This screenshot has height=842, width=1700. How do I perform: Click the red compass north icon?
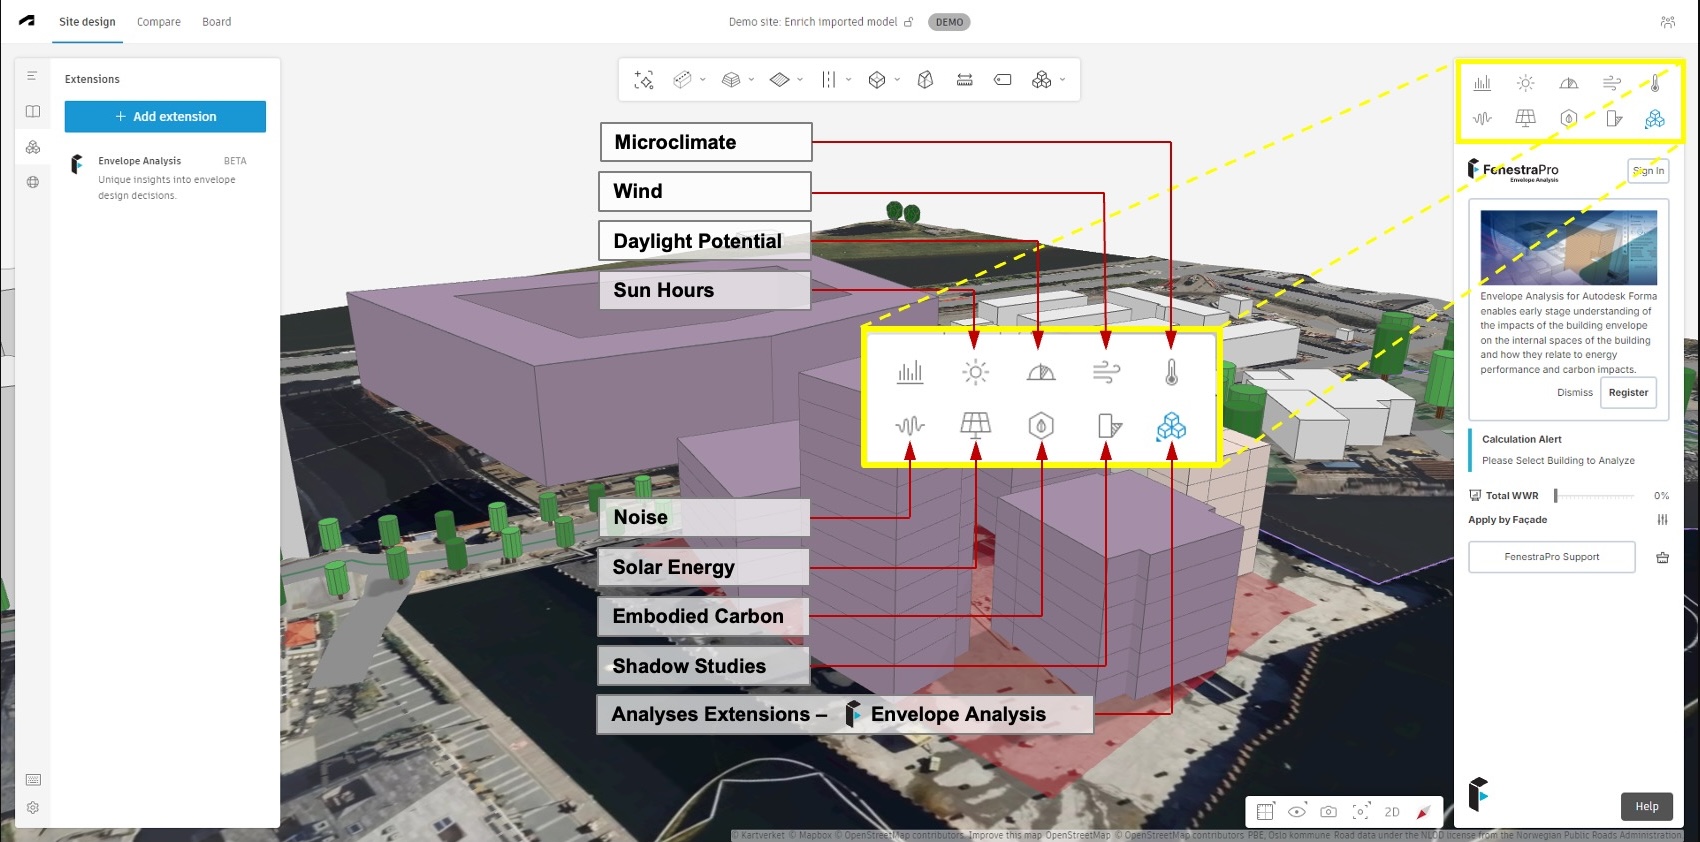(1423, 812)
